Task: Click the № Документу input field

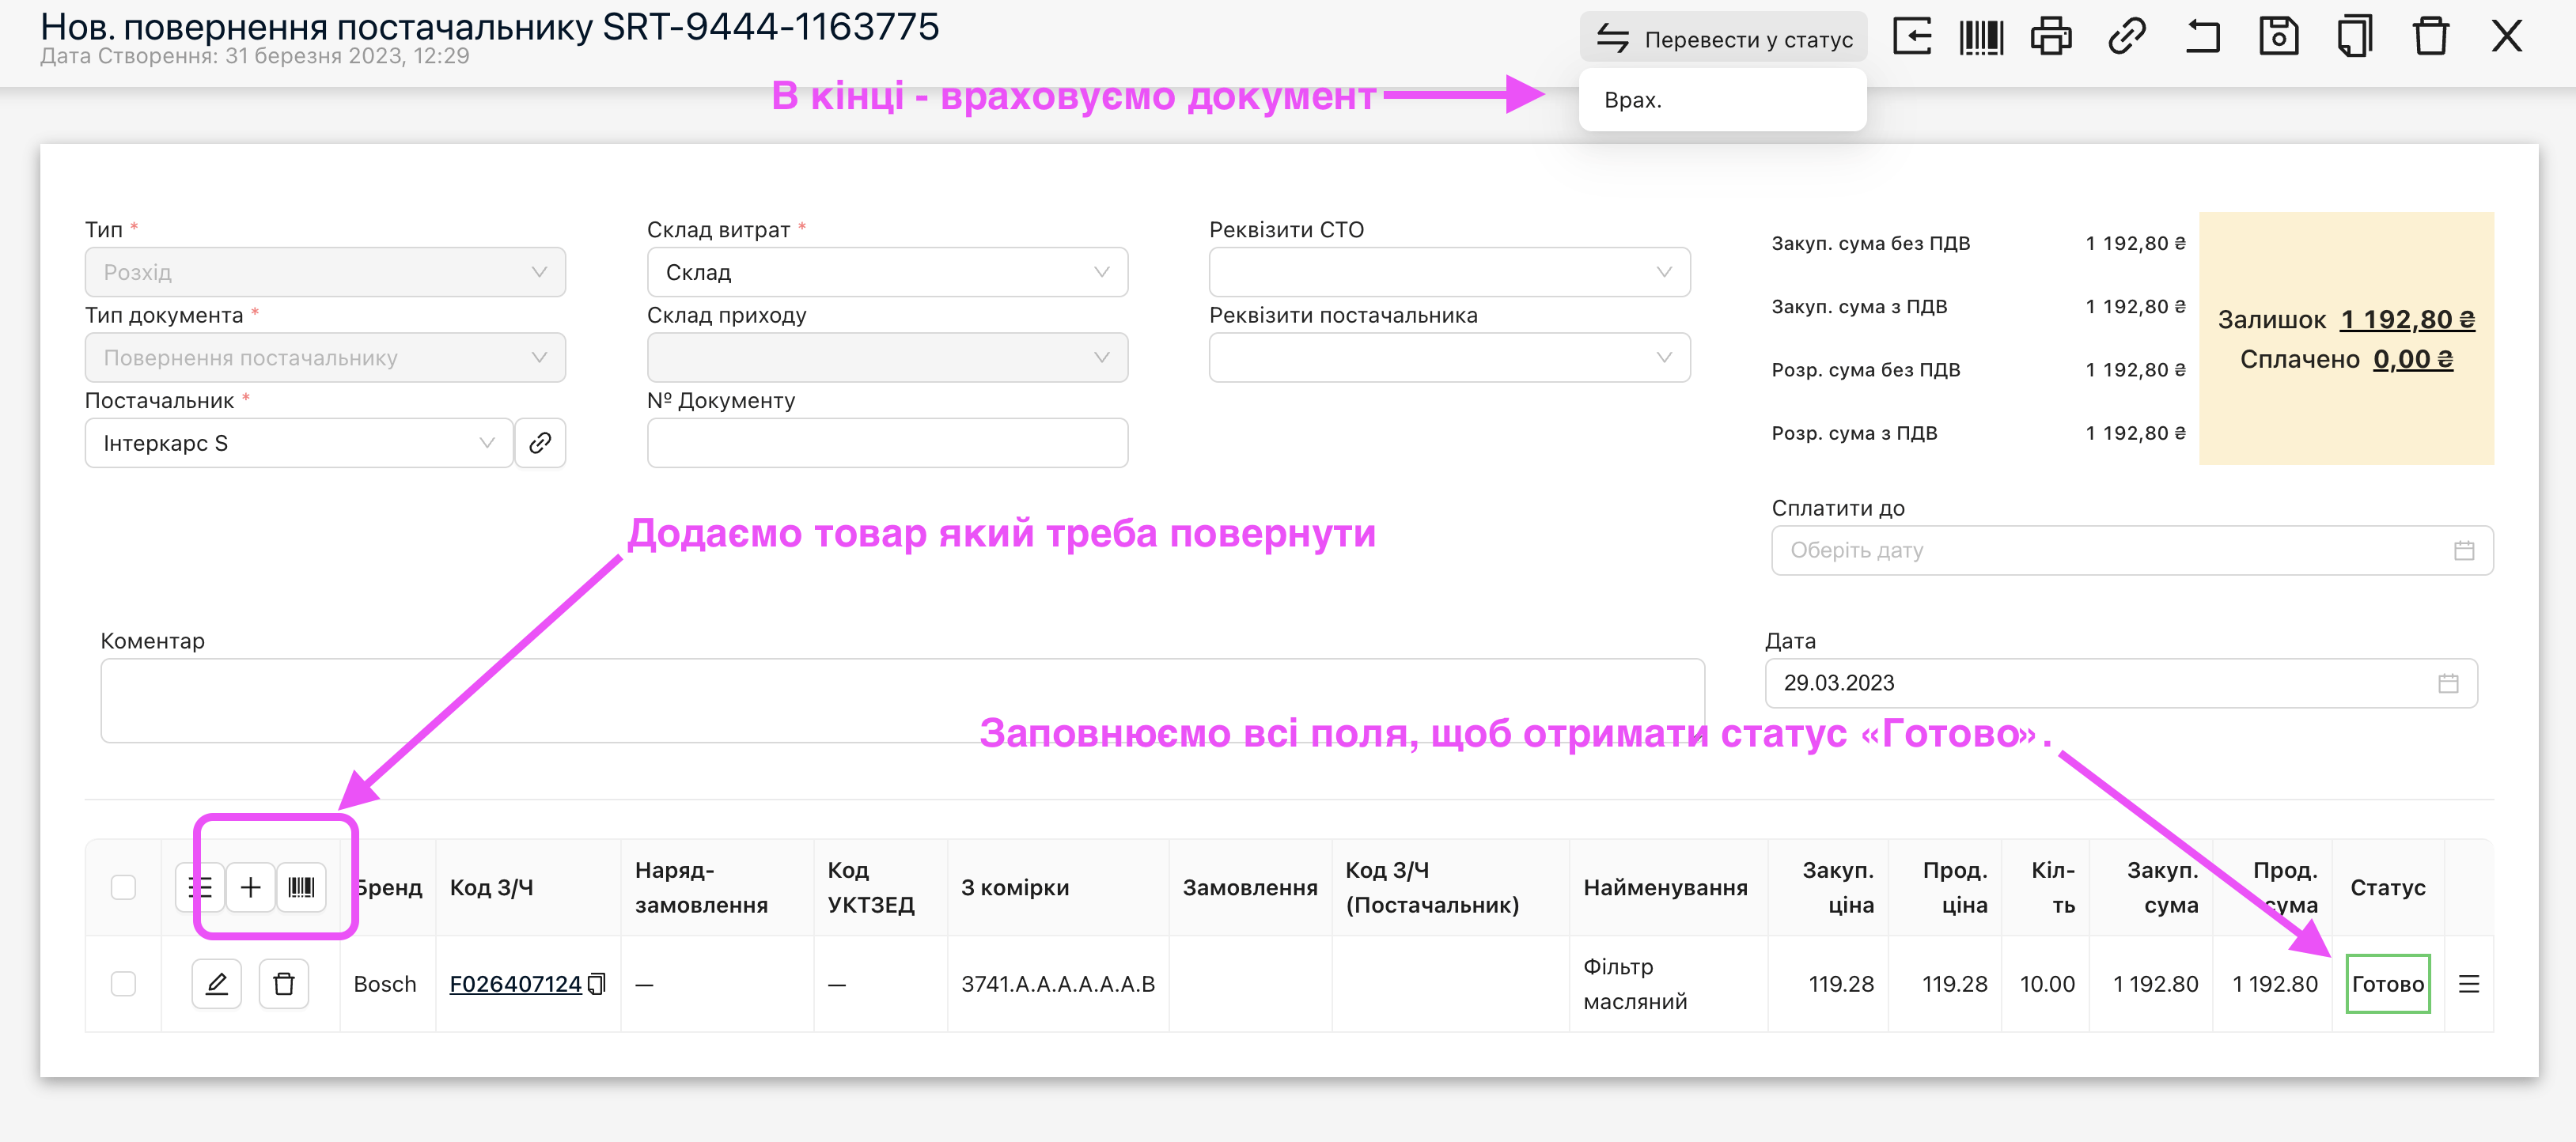Action: pos(886,443)
